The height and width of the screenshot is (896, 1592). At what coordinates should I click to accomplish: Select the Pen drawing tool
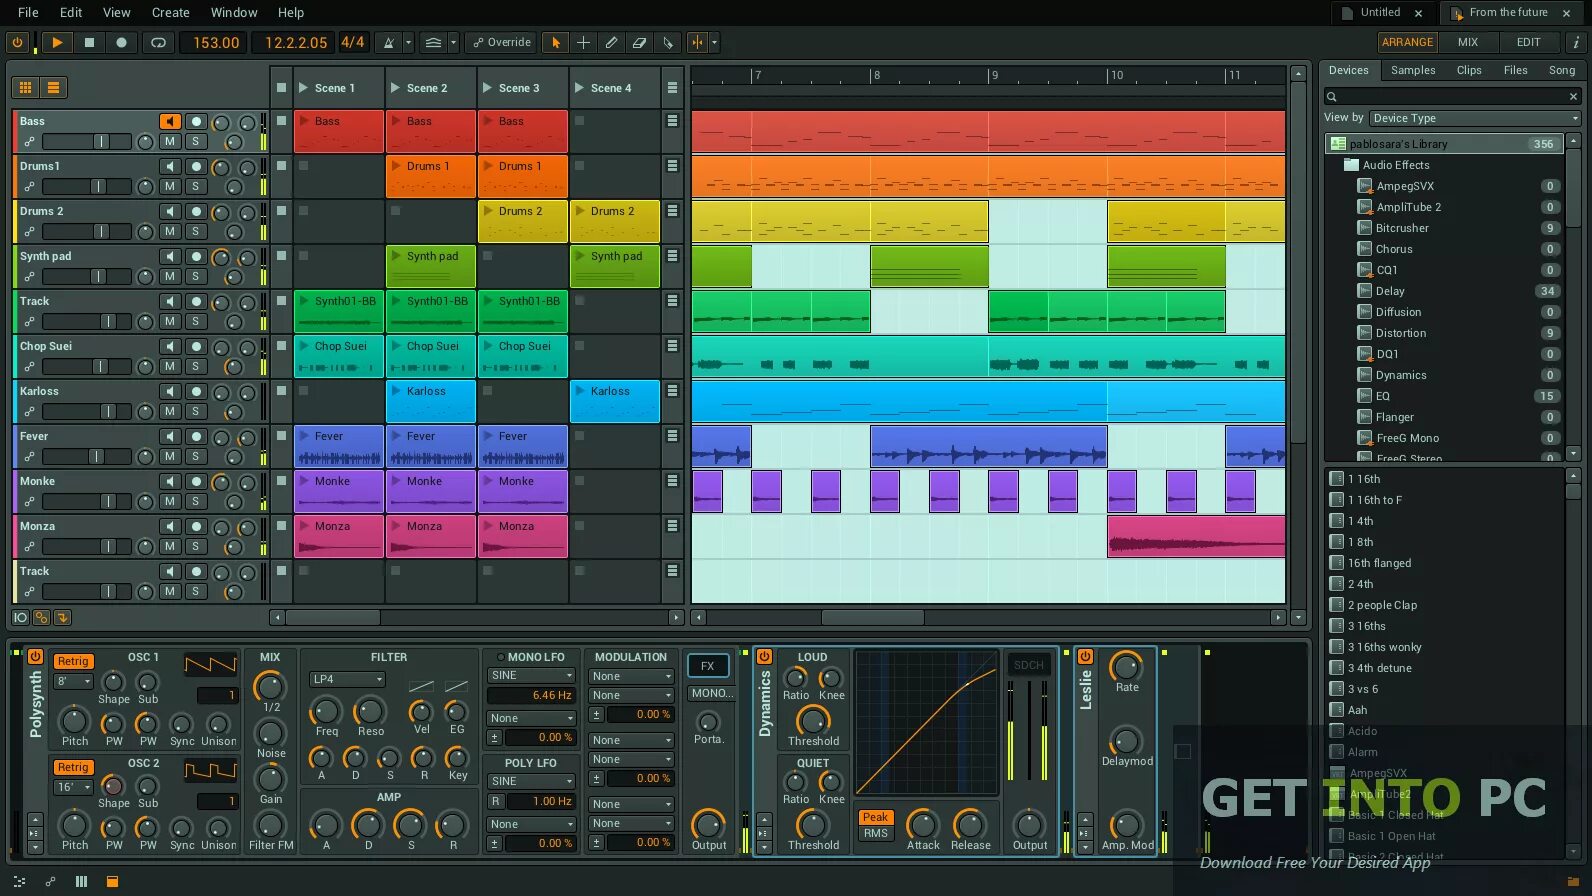coord(612,42)
